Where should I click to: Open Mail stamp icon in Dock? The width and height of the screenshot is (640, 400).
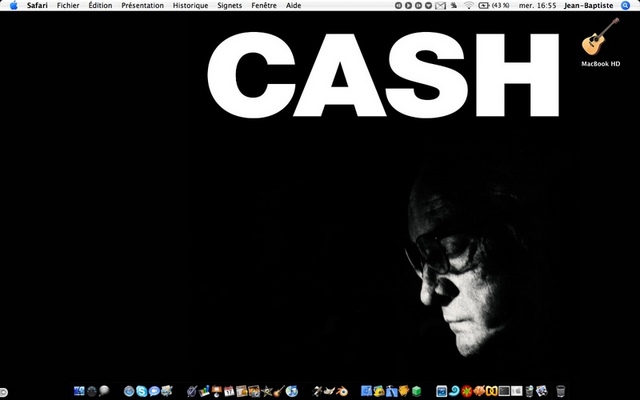click(x=167, y=391)
